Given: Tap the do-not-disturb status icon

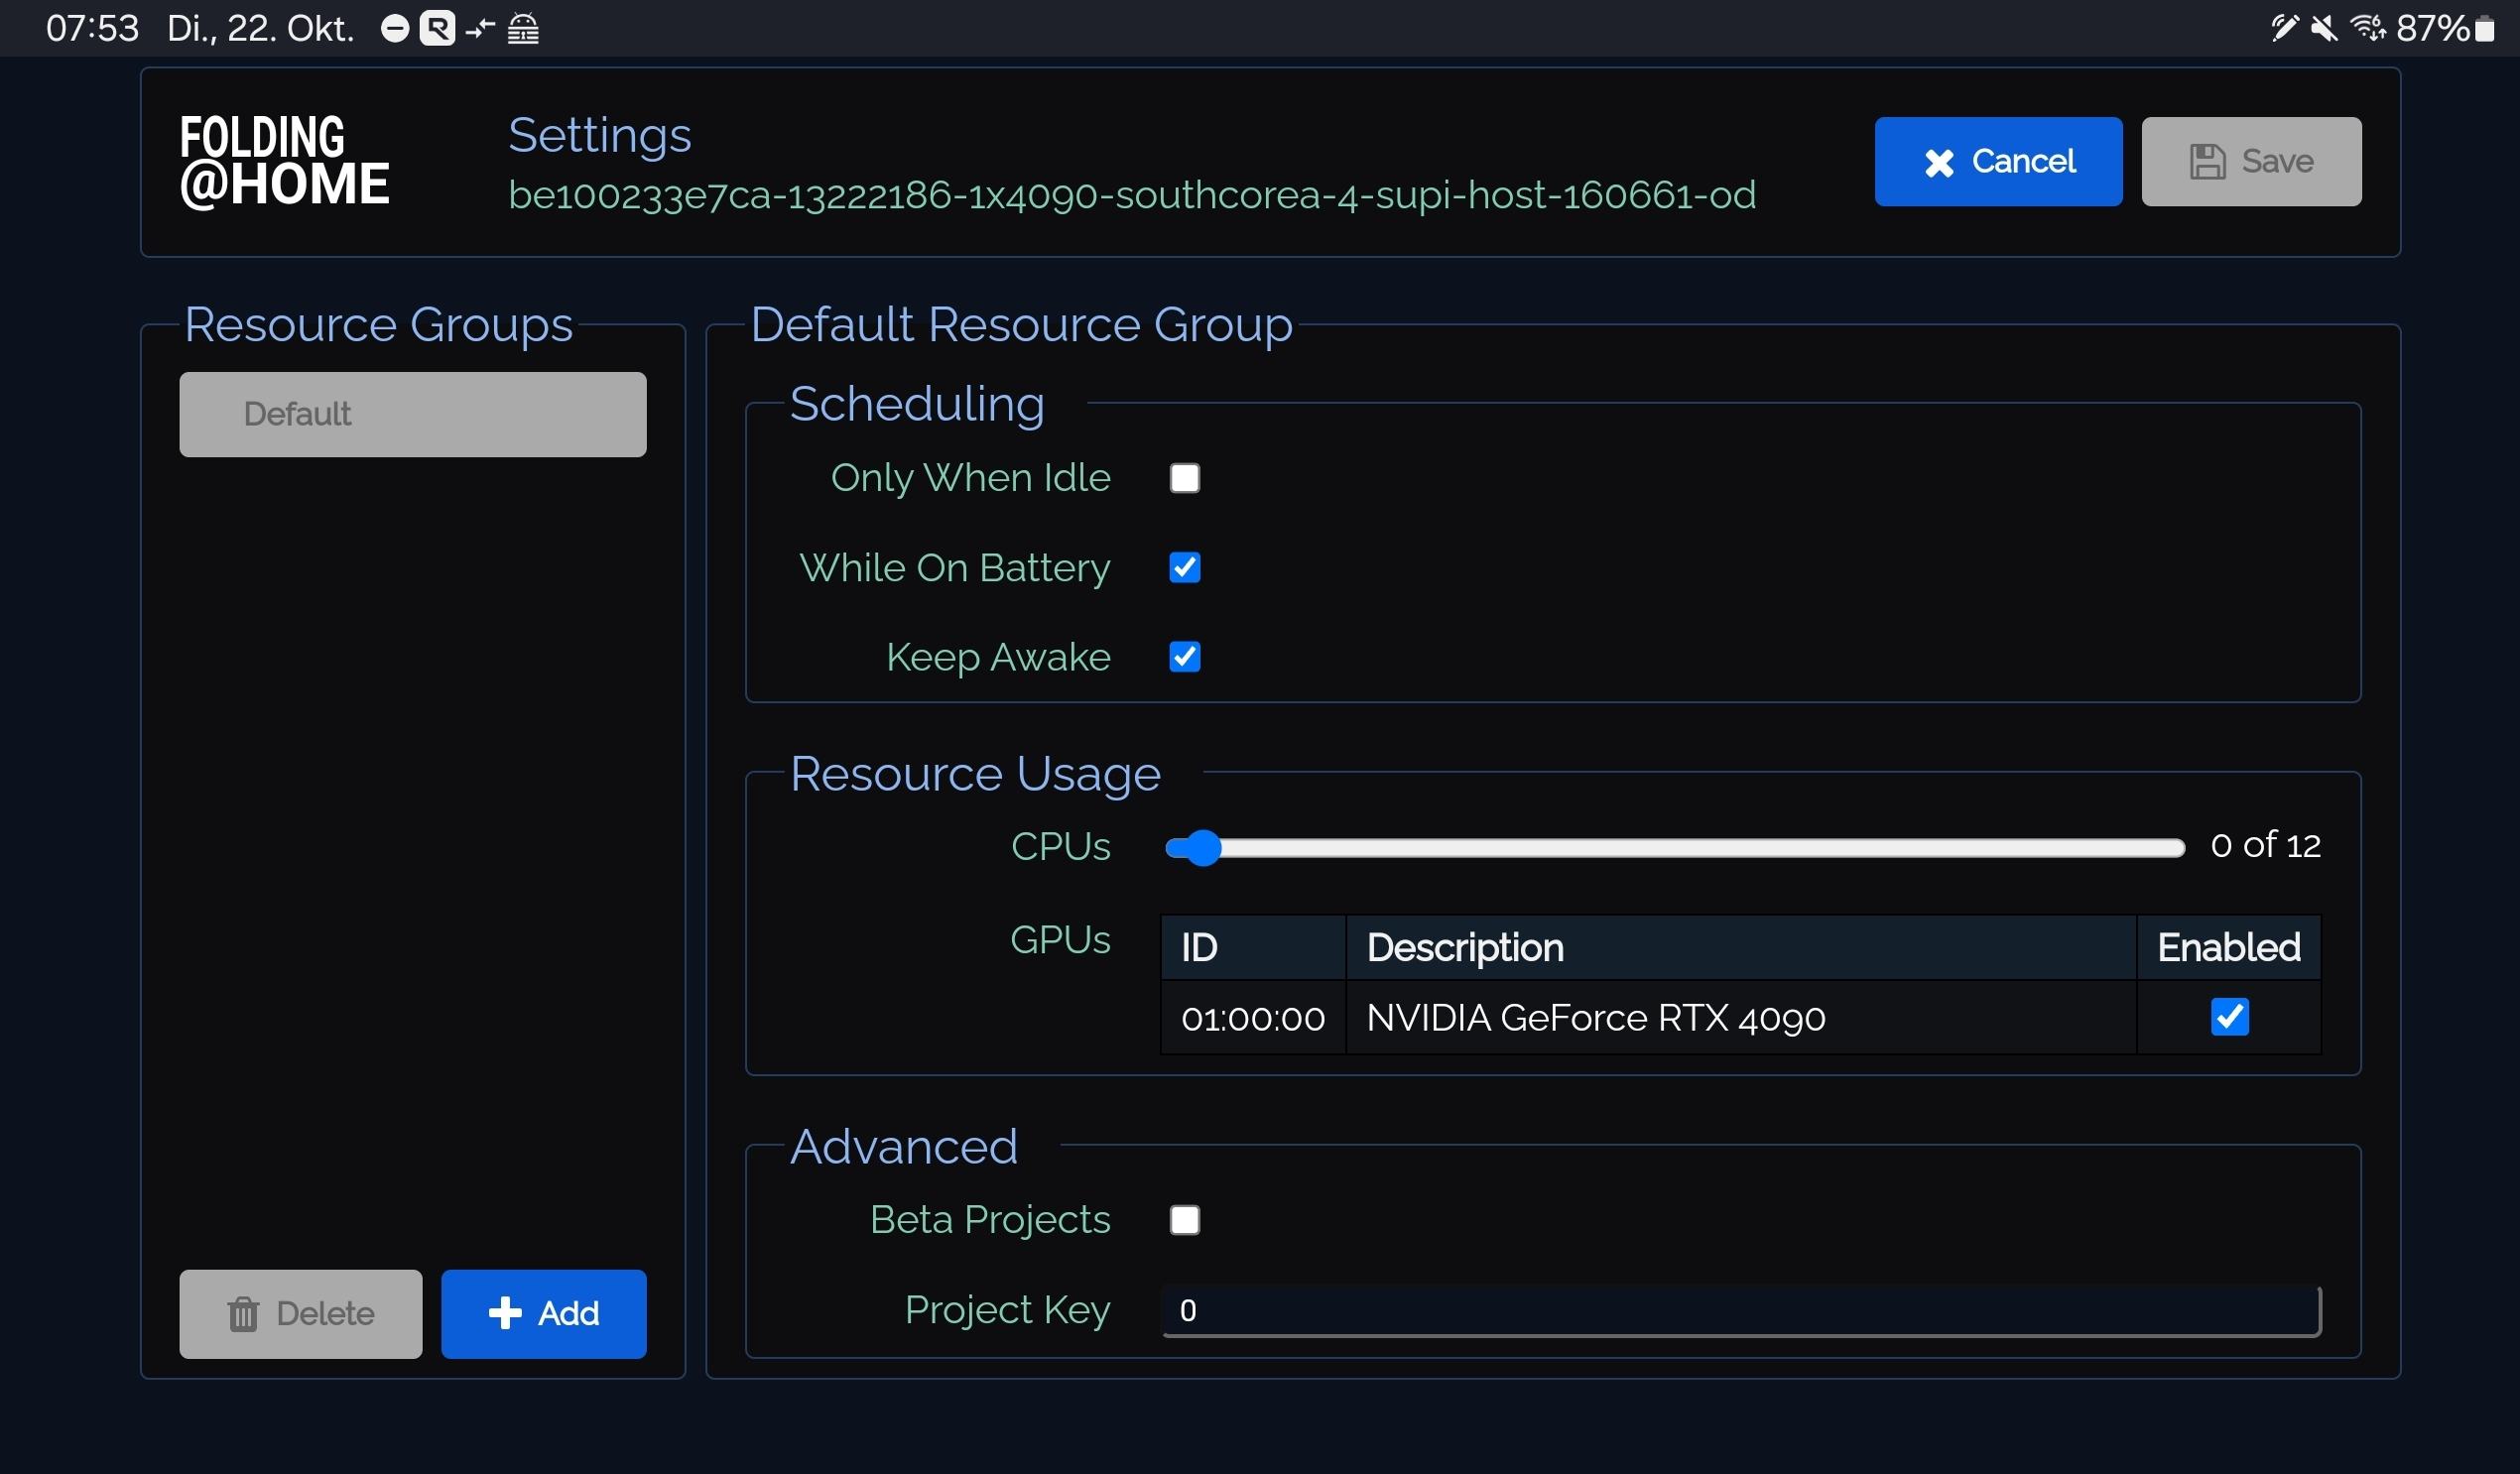Looking at the screenshot, I should point(395,29).
